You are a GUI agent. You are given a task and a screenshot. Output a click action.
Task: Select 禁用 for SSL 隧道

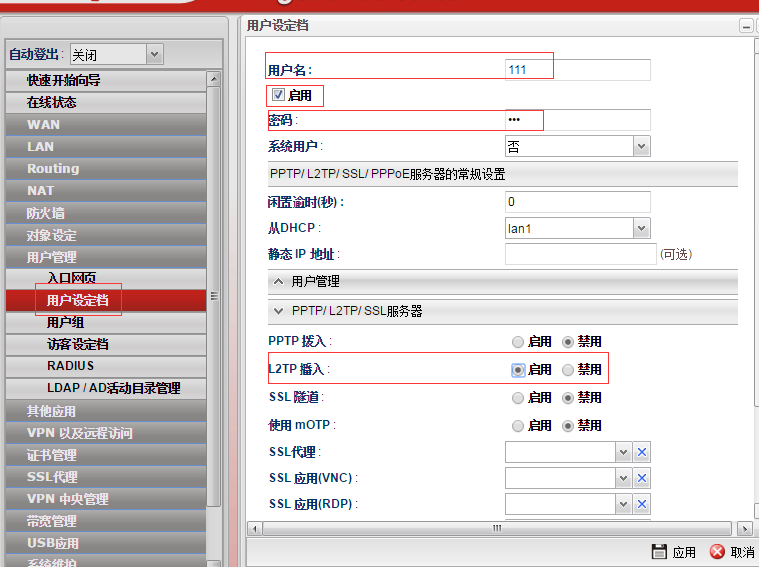pyautogui.click(x=568, y=398)
